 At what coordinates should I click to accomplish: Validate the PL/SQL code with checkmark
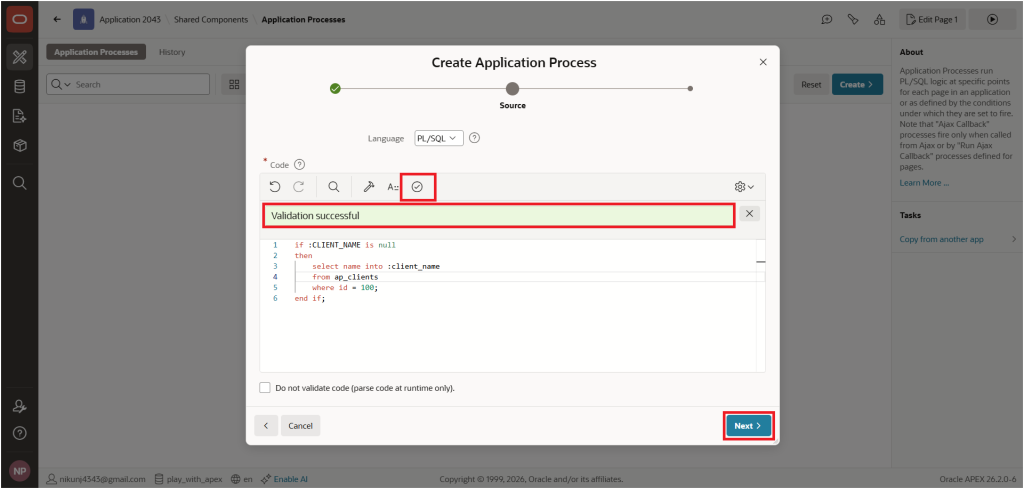click(x=417, y=187)
